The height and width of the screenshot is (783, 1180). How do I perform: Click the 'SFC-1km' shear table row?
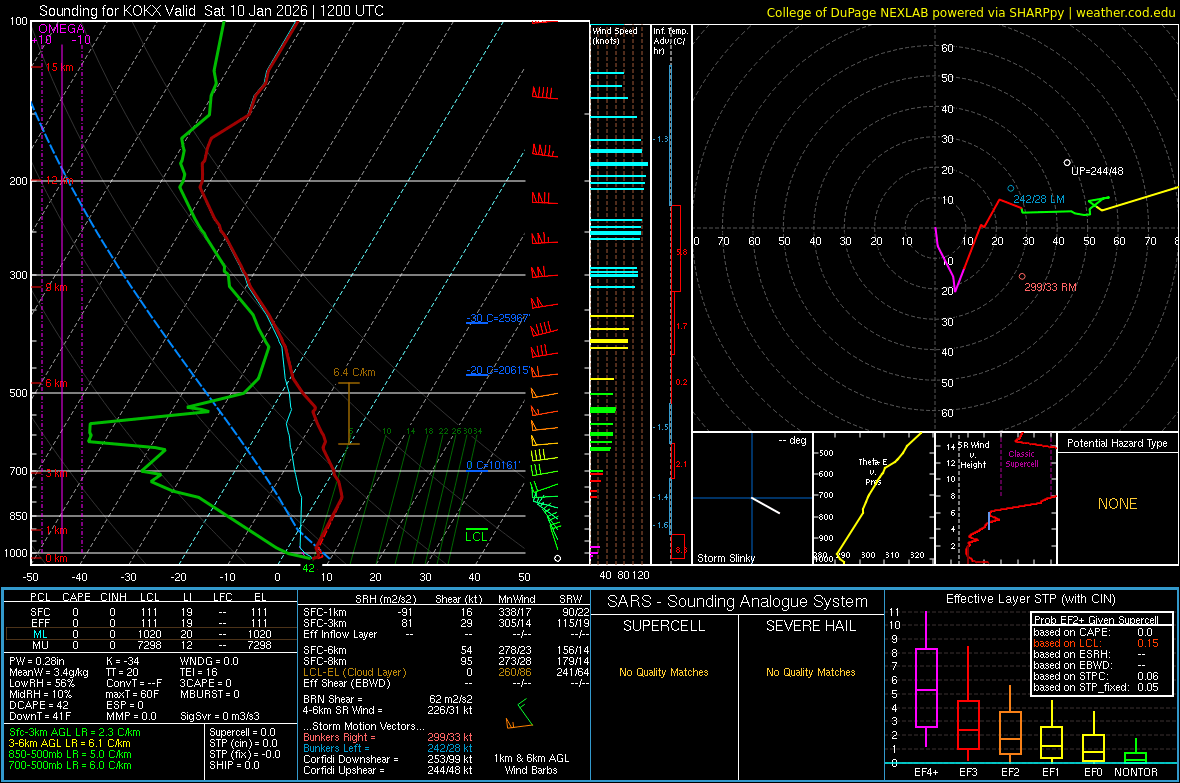[446, 612]
